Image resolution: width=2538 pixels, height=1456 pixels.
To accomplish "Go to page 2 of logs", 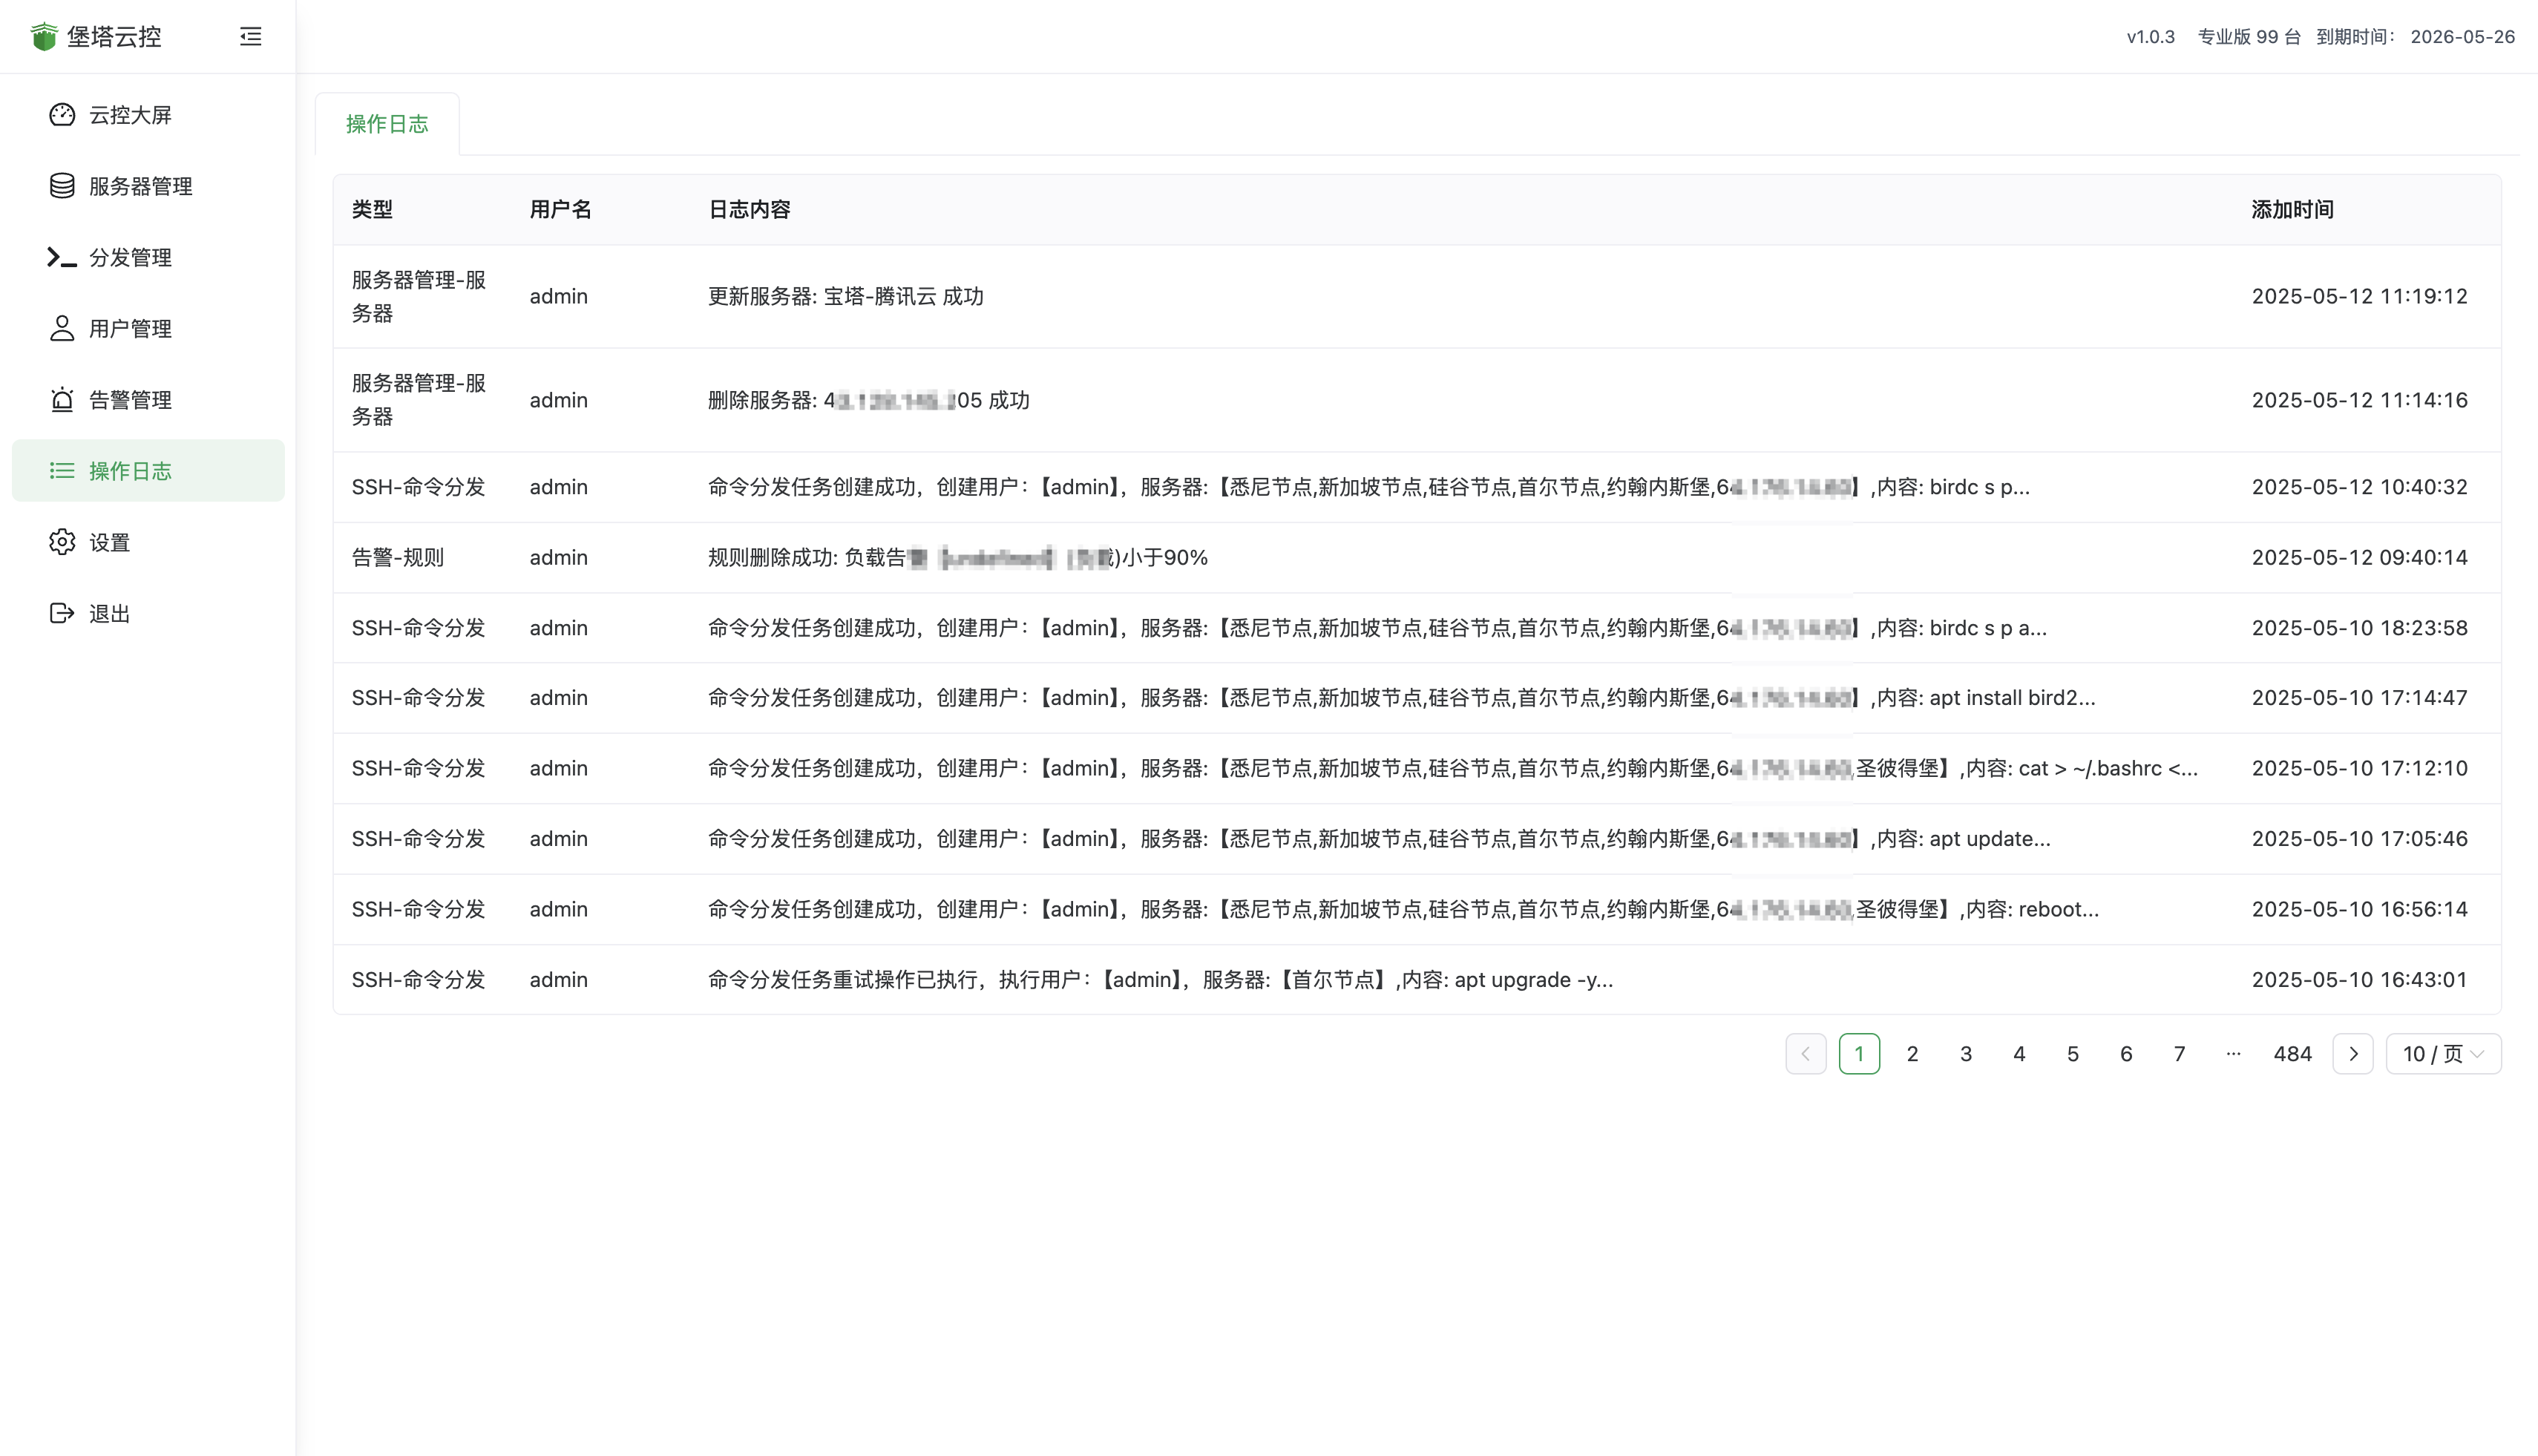I will pyautogui.click(x=1912, y=1054).
